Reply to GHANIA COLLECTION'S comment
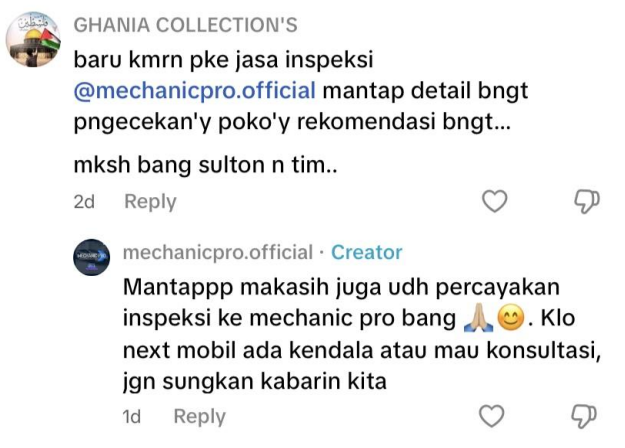This screenshot has width=625, height=448. (150, 202)
